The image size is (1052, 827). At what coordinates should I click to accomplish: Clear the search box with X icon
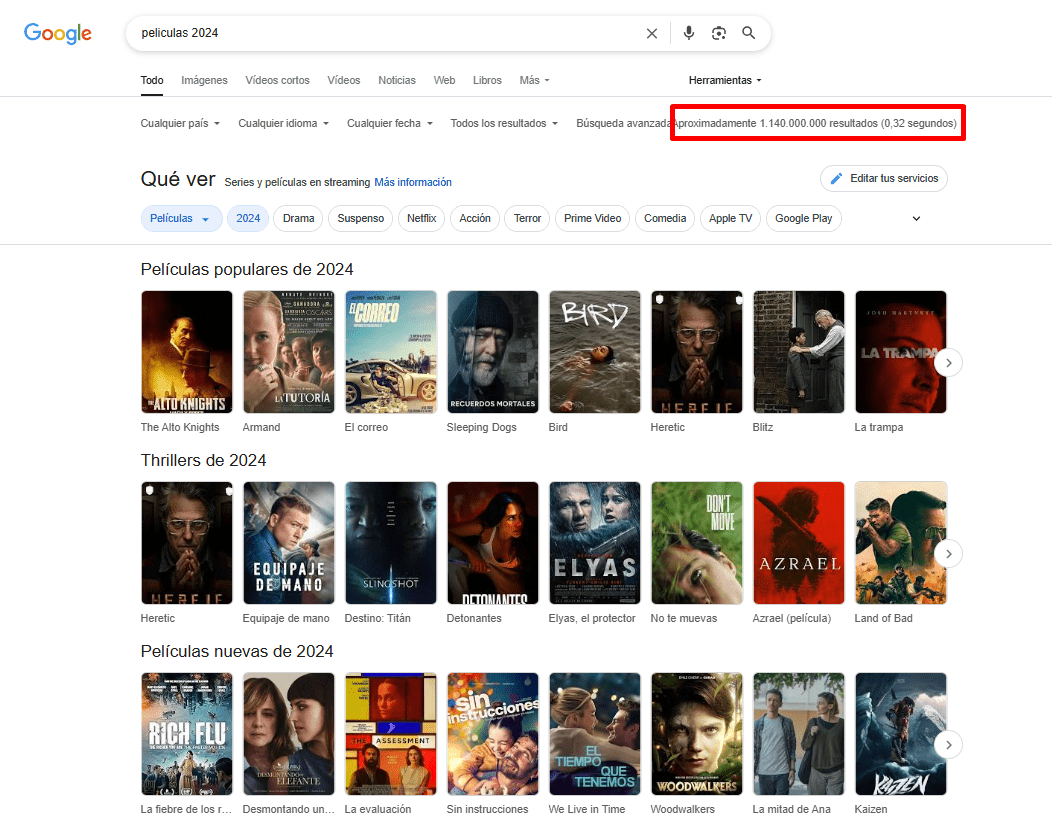click(x=651, y=33)
